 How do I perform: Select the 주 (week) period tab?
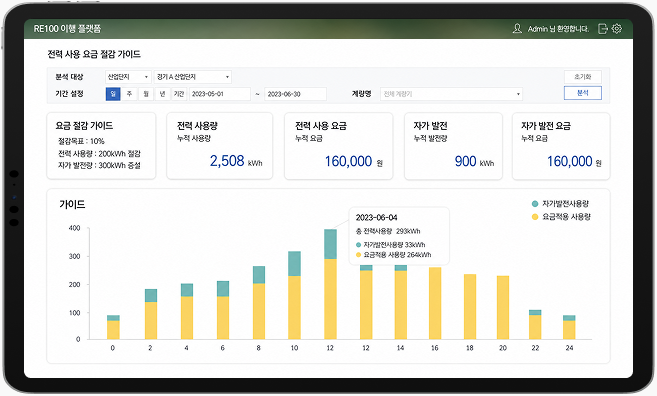(129, 94)
